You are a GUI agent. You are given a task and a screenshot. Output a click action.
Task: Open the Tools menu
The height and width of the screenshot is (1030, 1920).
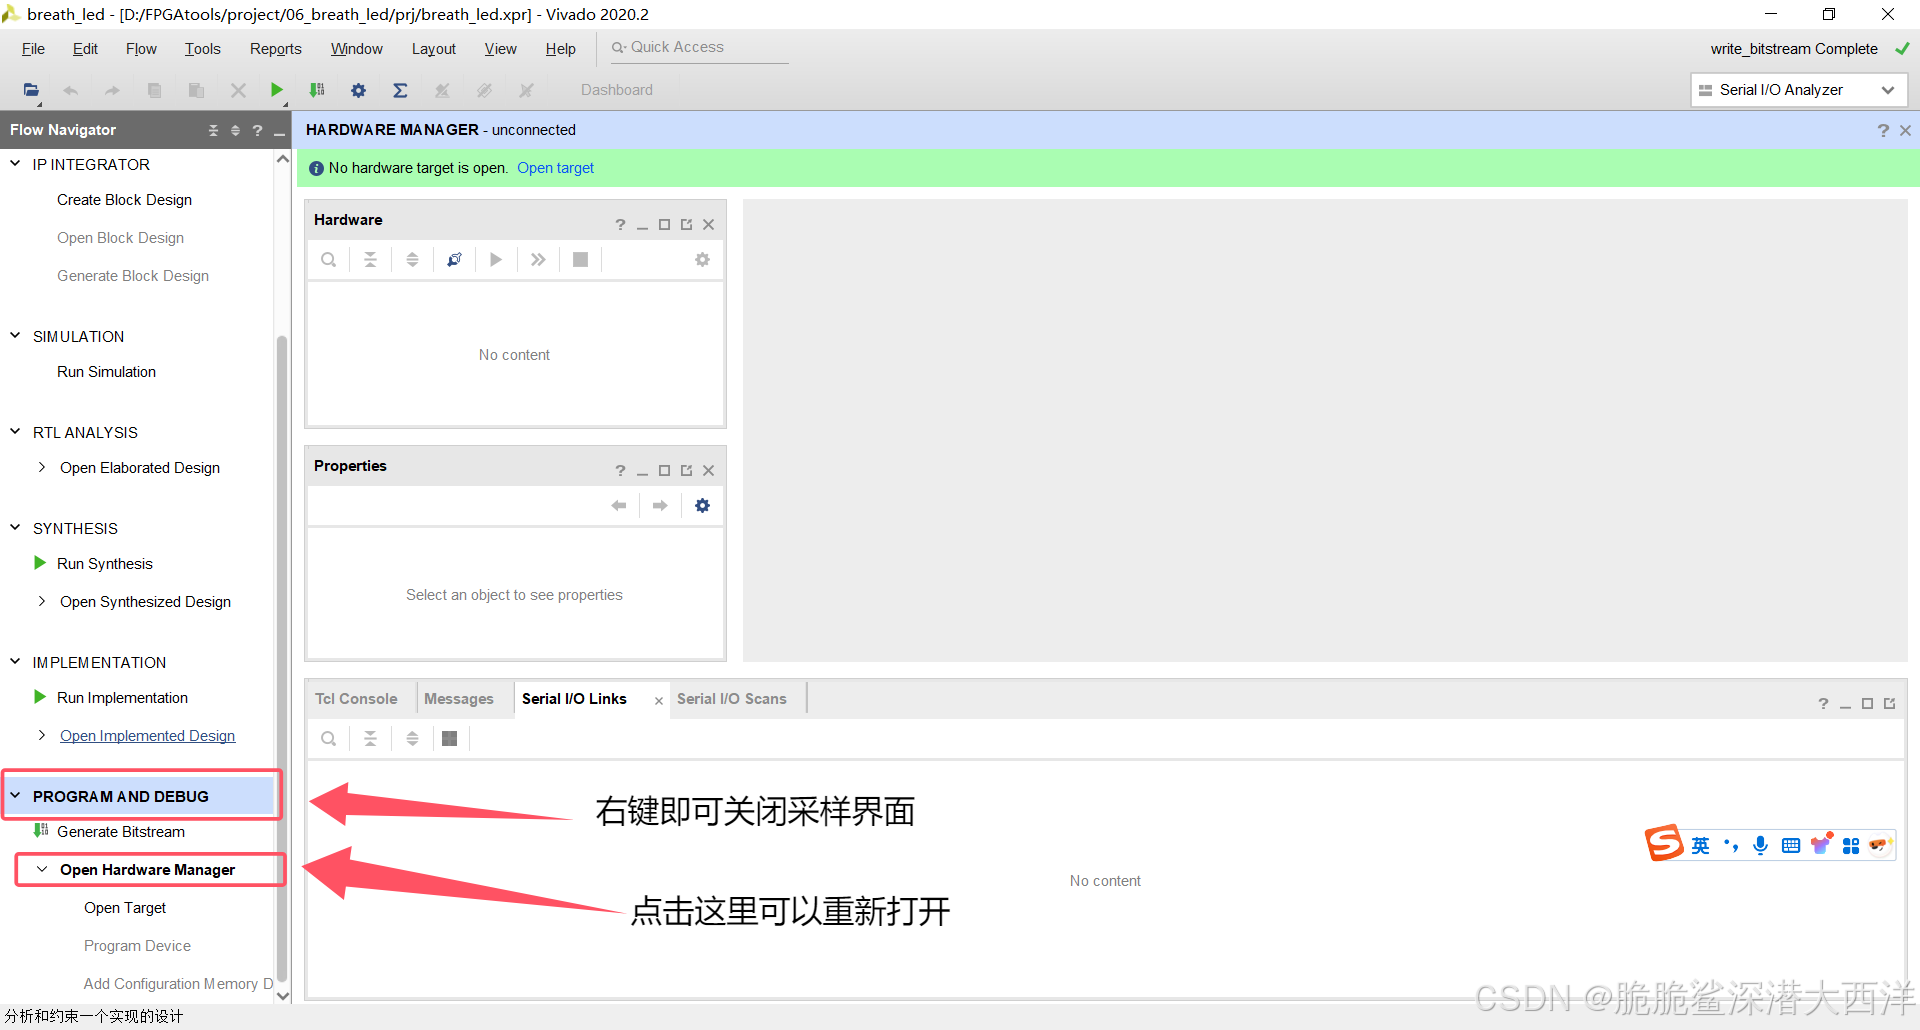pos(202,49)
